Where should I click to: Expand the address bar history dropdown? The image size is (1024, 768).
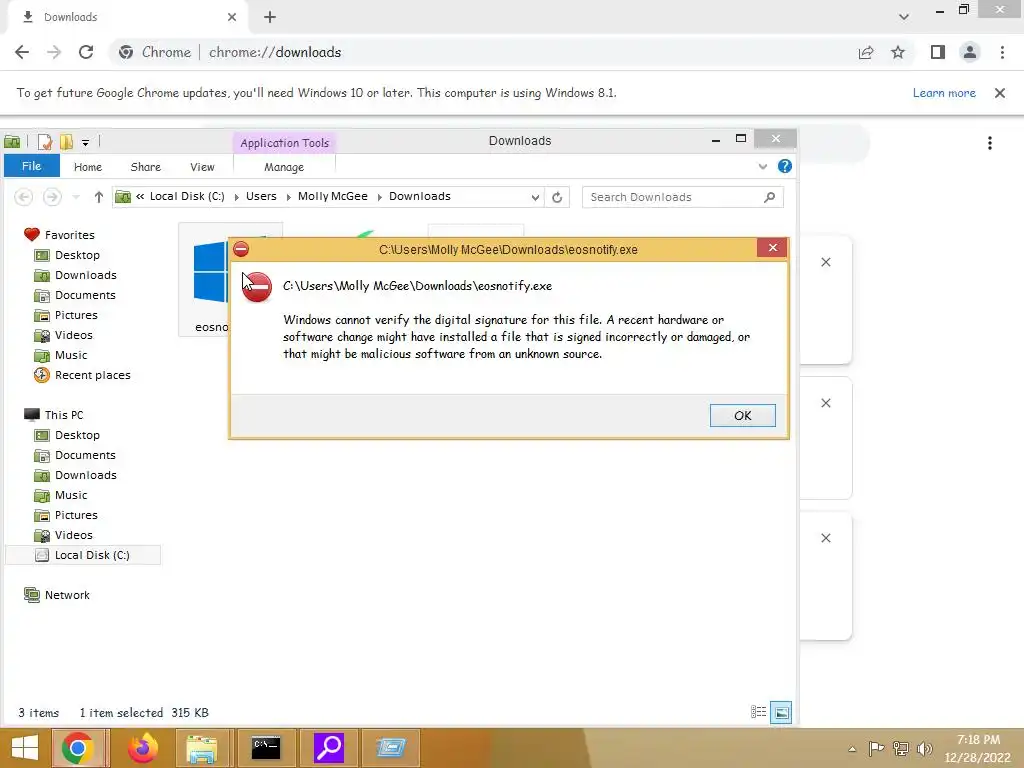(536, 197)
